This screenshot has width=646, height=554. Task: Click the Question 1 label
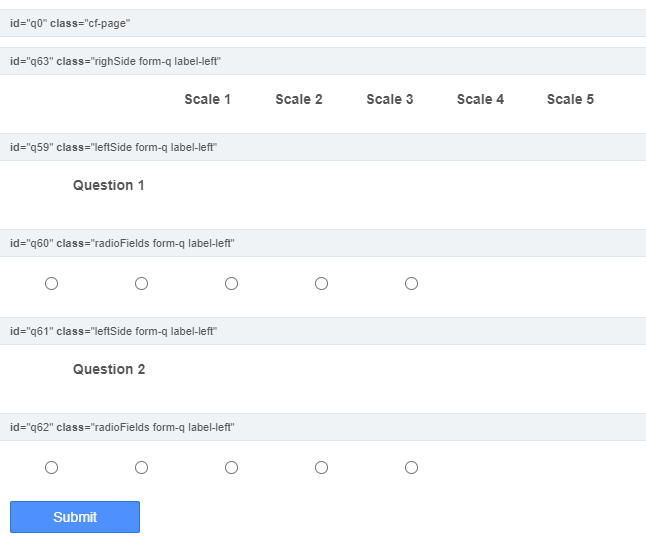[x=109, y=185]
